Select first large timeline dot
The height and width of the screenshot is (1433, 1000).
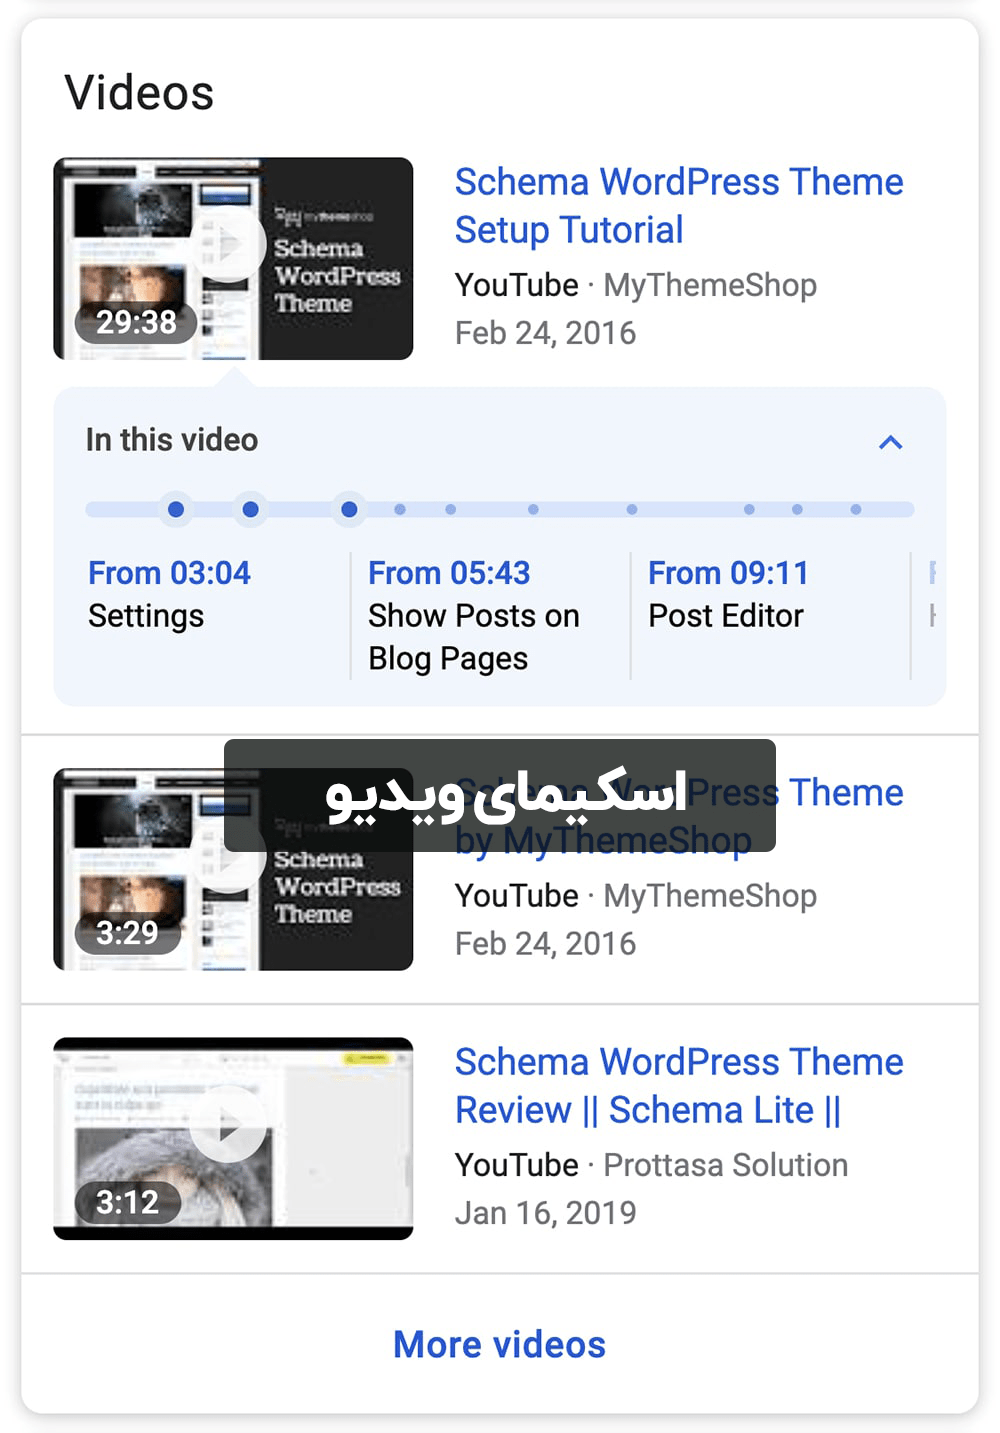176,510
